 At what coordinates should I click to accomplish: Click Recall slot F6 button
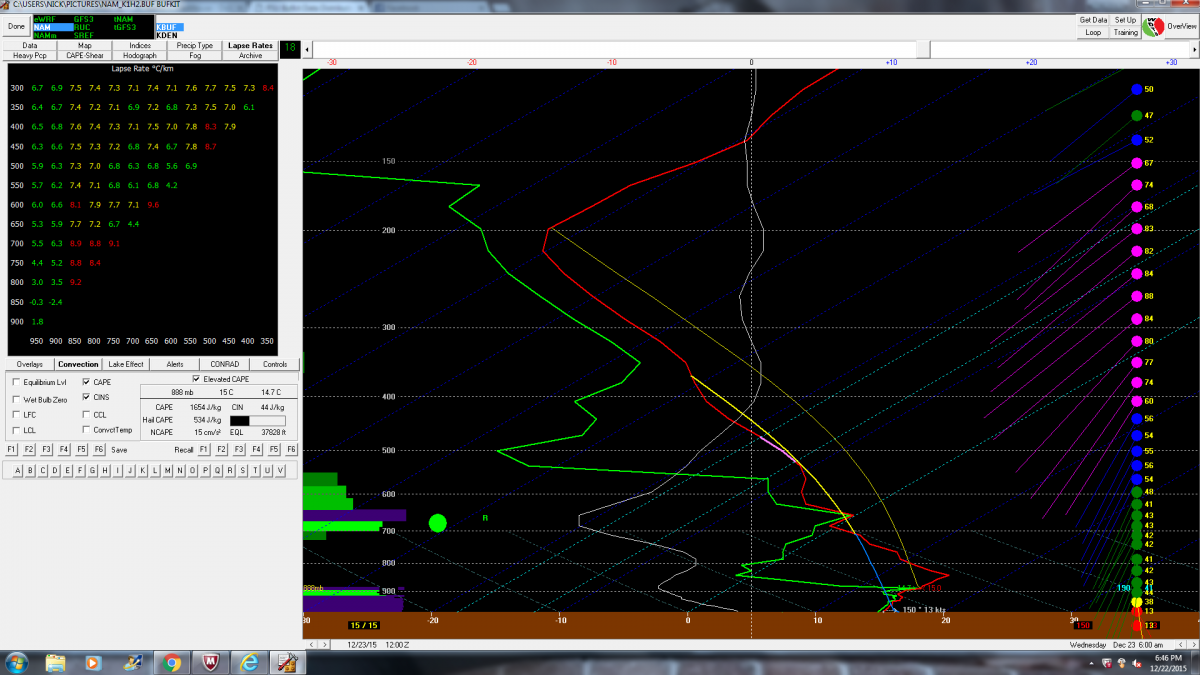pyautogui.click(x=291, y=450)
